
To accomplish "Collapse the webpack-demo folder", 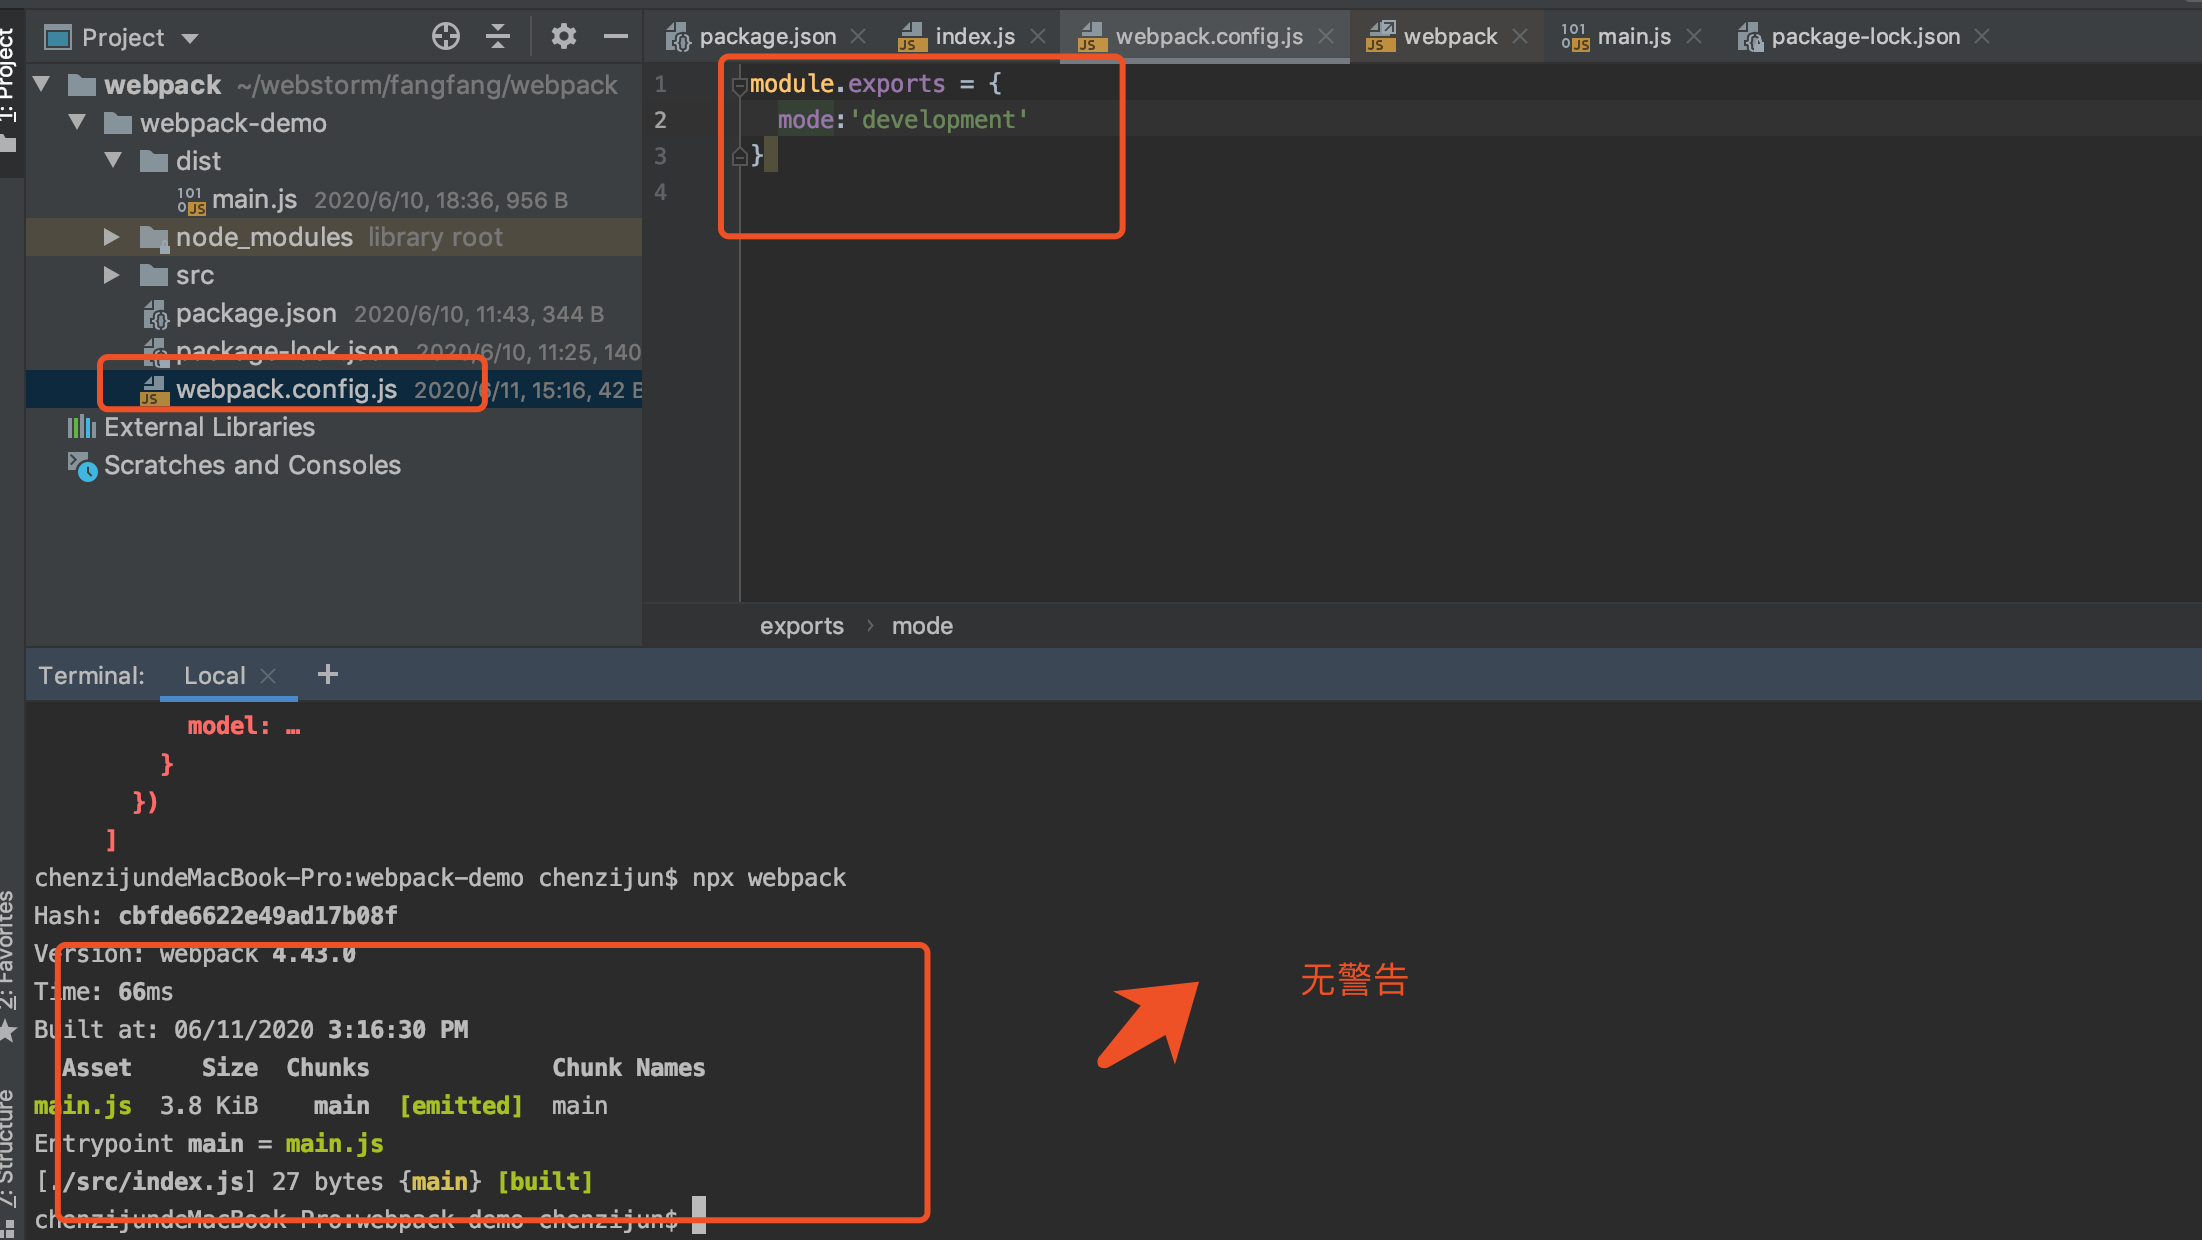I will (77, 122).
